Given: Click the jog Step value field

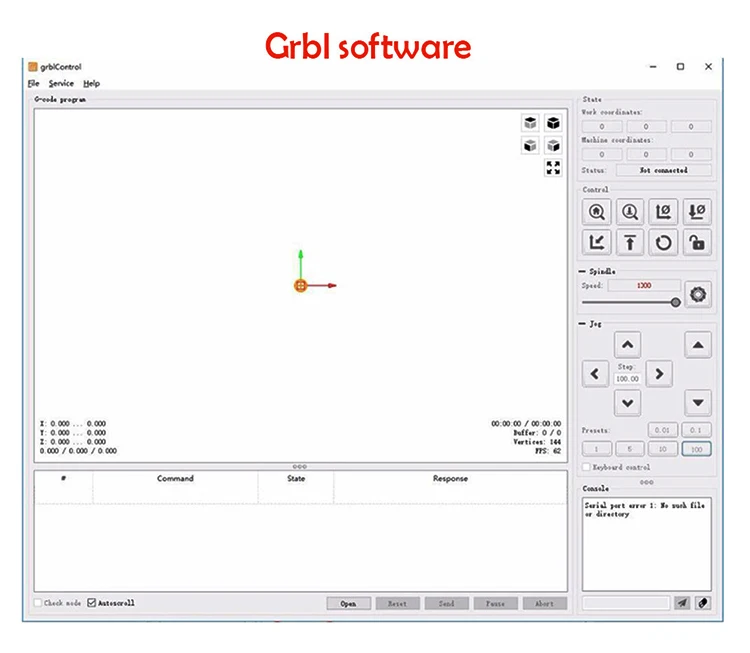Looking at the screenshot, I should click(x=627, y=379).
